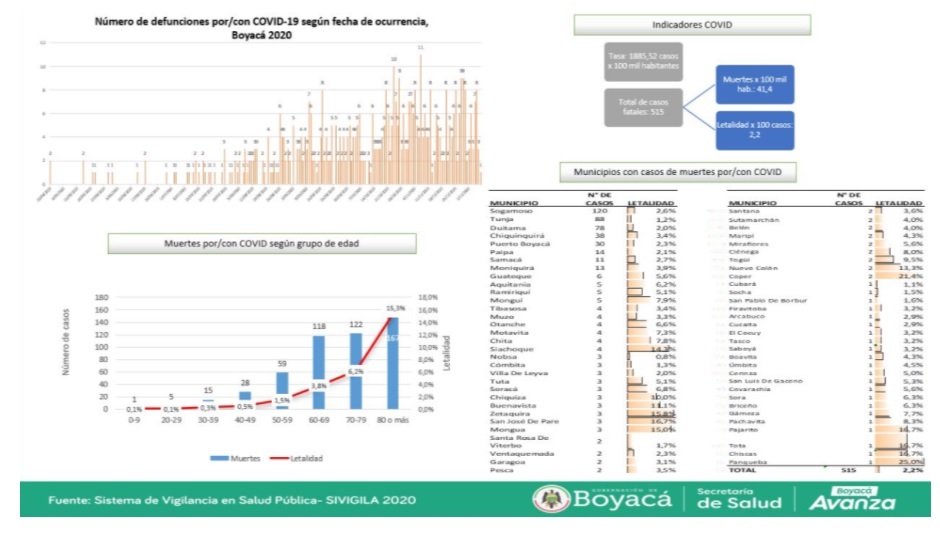Select the Tasa 1885,52 casos gray box

coord(642,60)
